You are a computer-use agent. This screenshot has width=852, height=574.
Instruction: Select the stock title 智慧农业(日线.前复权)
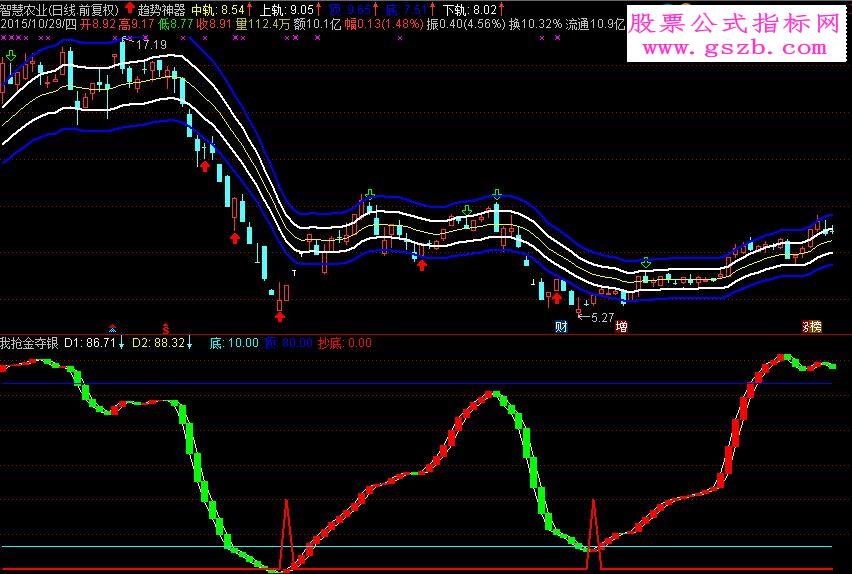(60, 9)
